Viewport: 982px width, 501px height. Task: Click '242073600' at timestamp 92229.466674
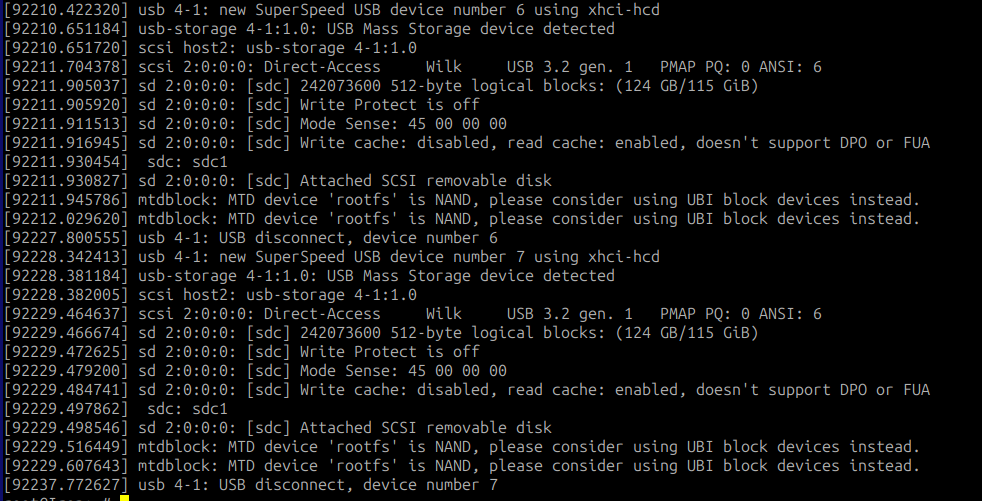pyautogui.click(x=340, y=333)
